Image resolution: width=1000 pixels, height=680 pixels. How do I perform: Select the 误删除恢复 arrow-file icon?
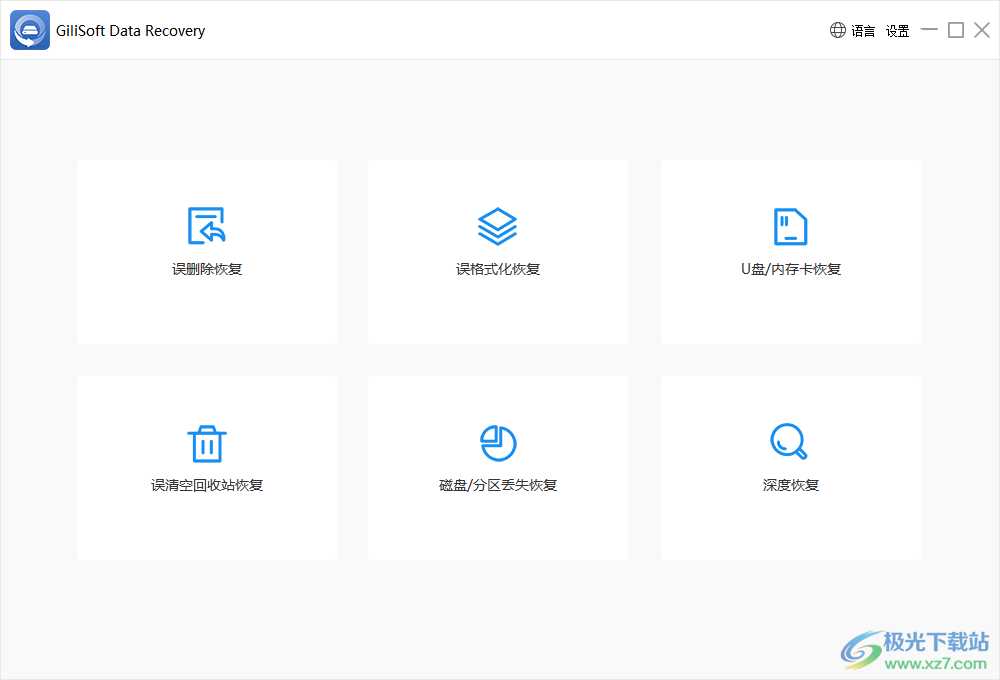pos(206,224)
